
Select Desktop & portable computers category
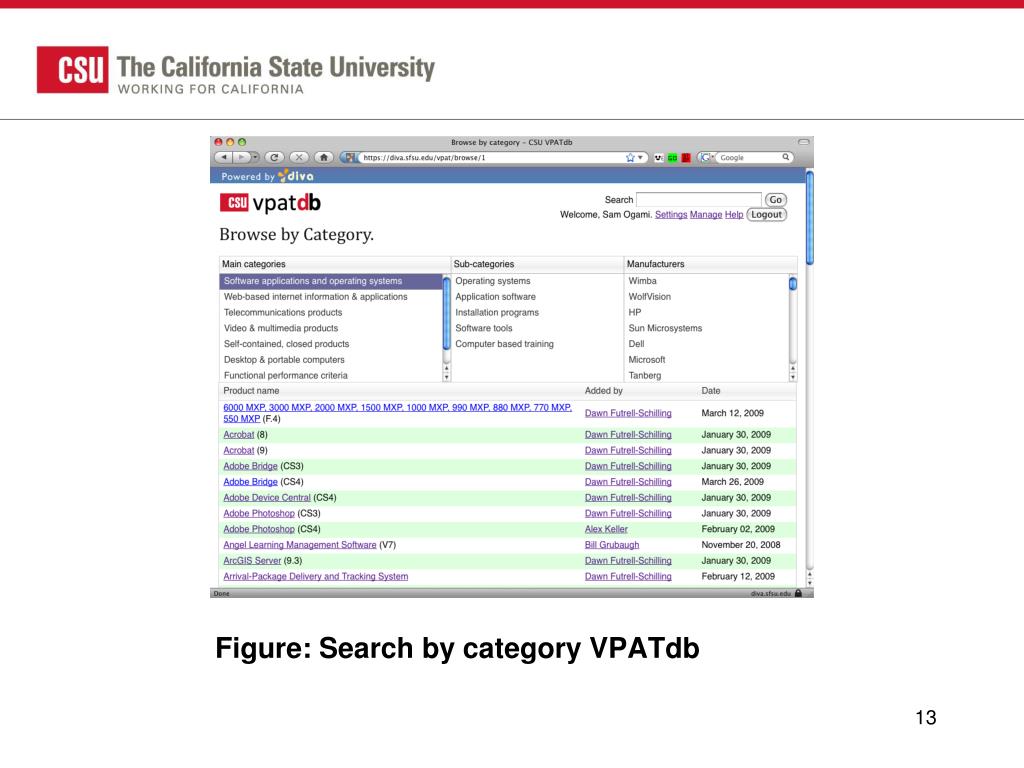(x=330, y=359)
